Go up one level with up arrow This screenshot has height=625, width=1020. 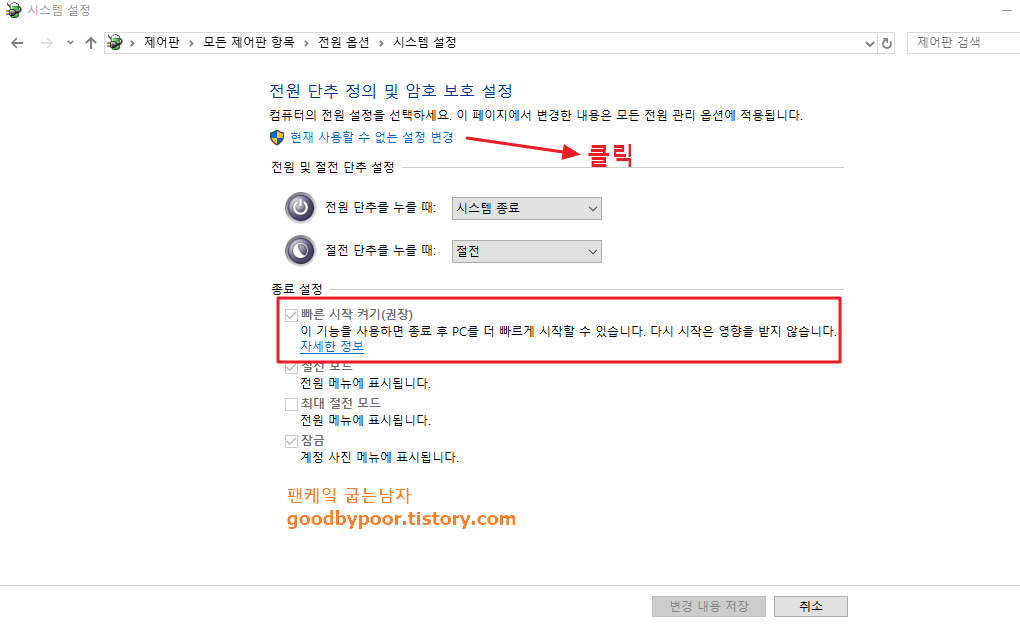90,43
